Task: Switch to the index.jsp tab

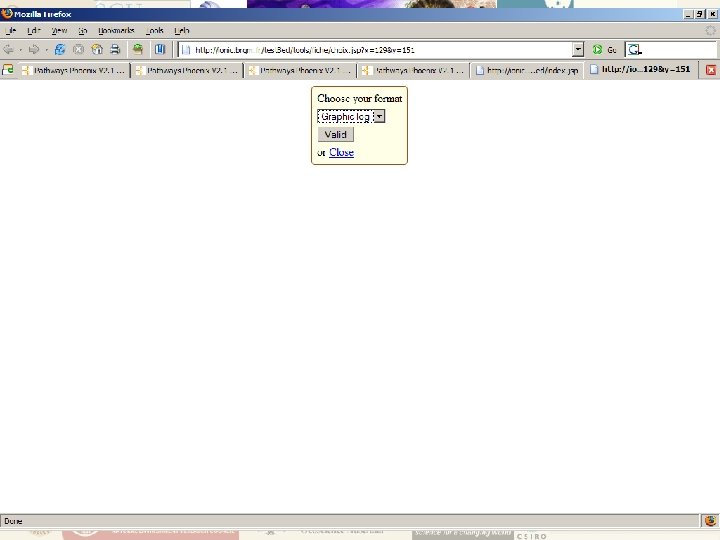Action: click(527, 70)
